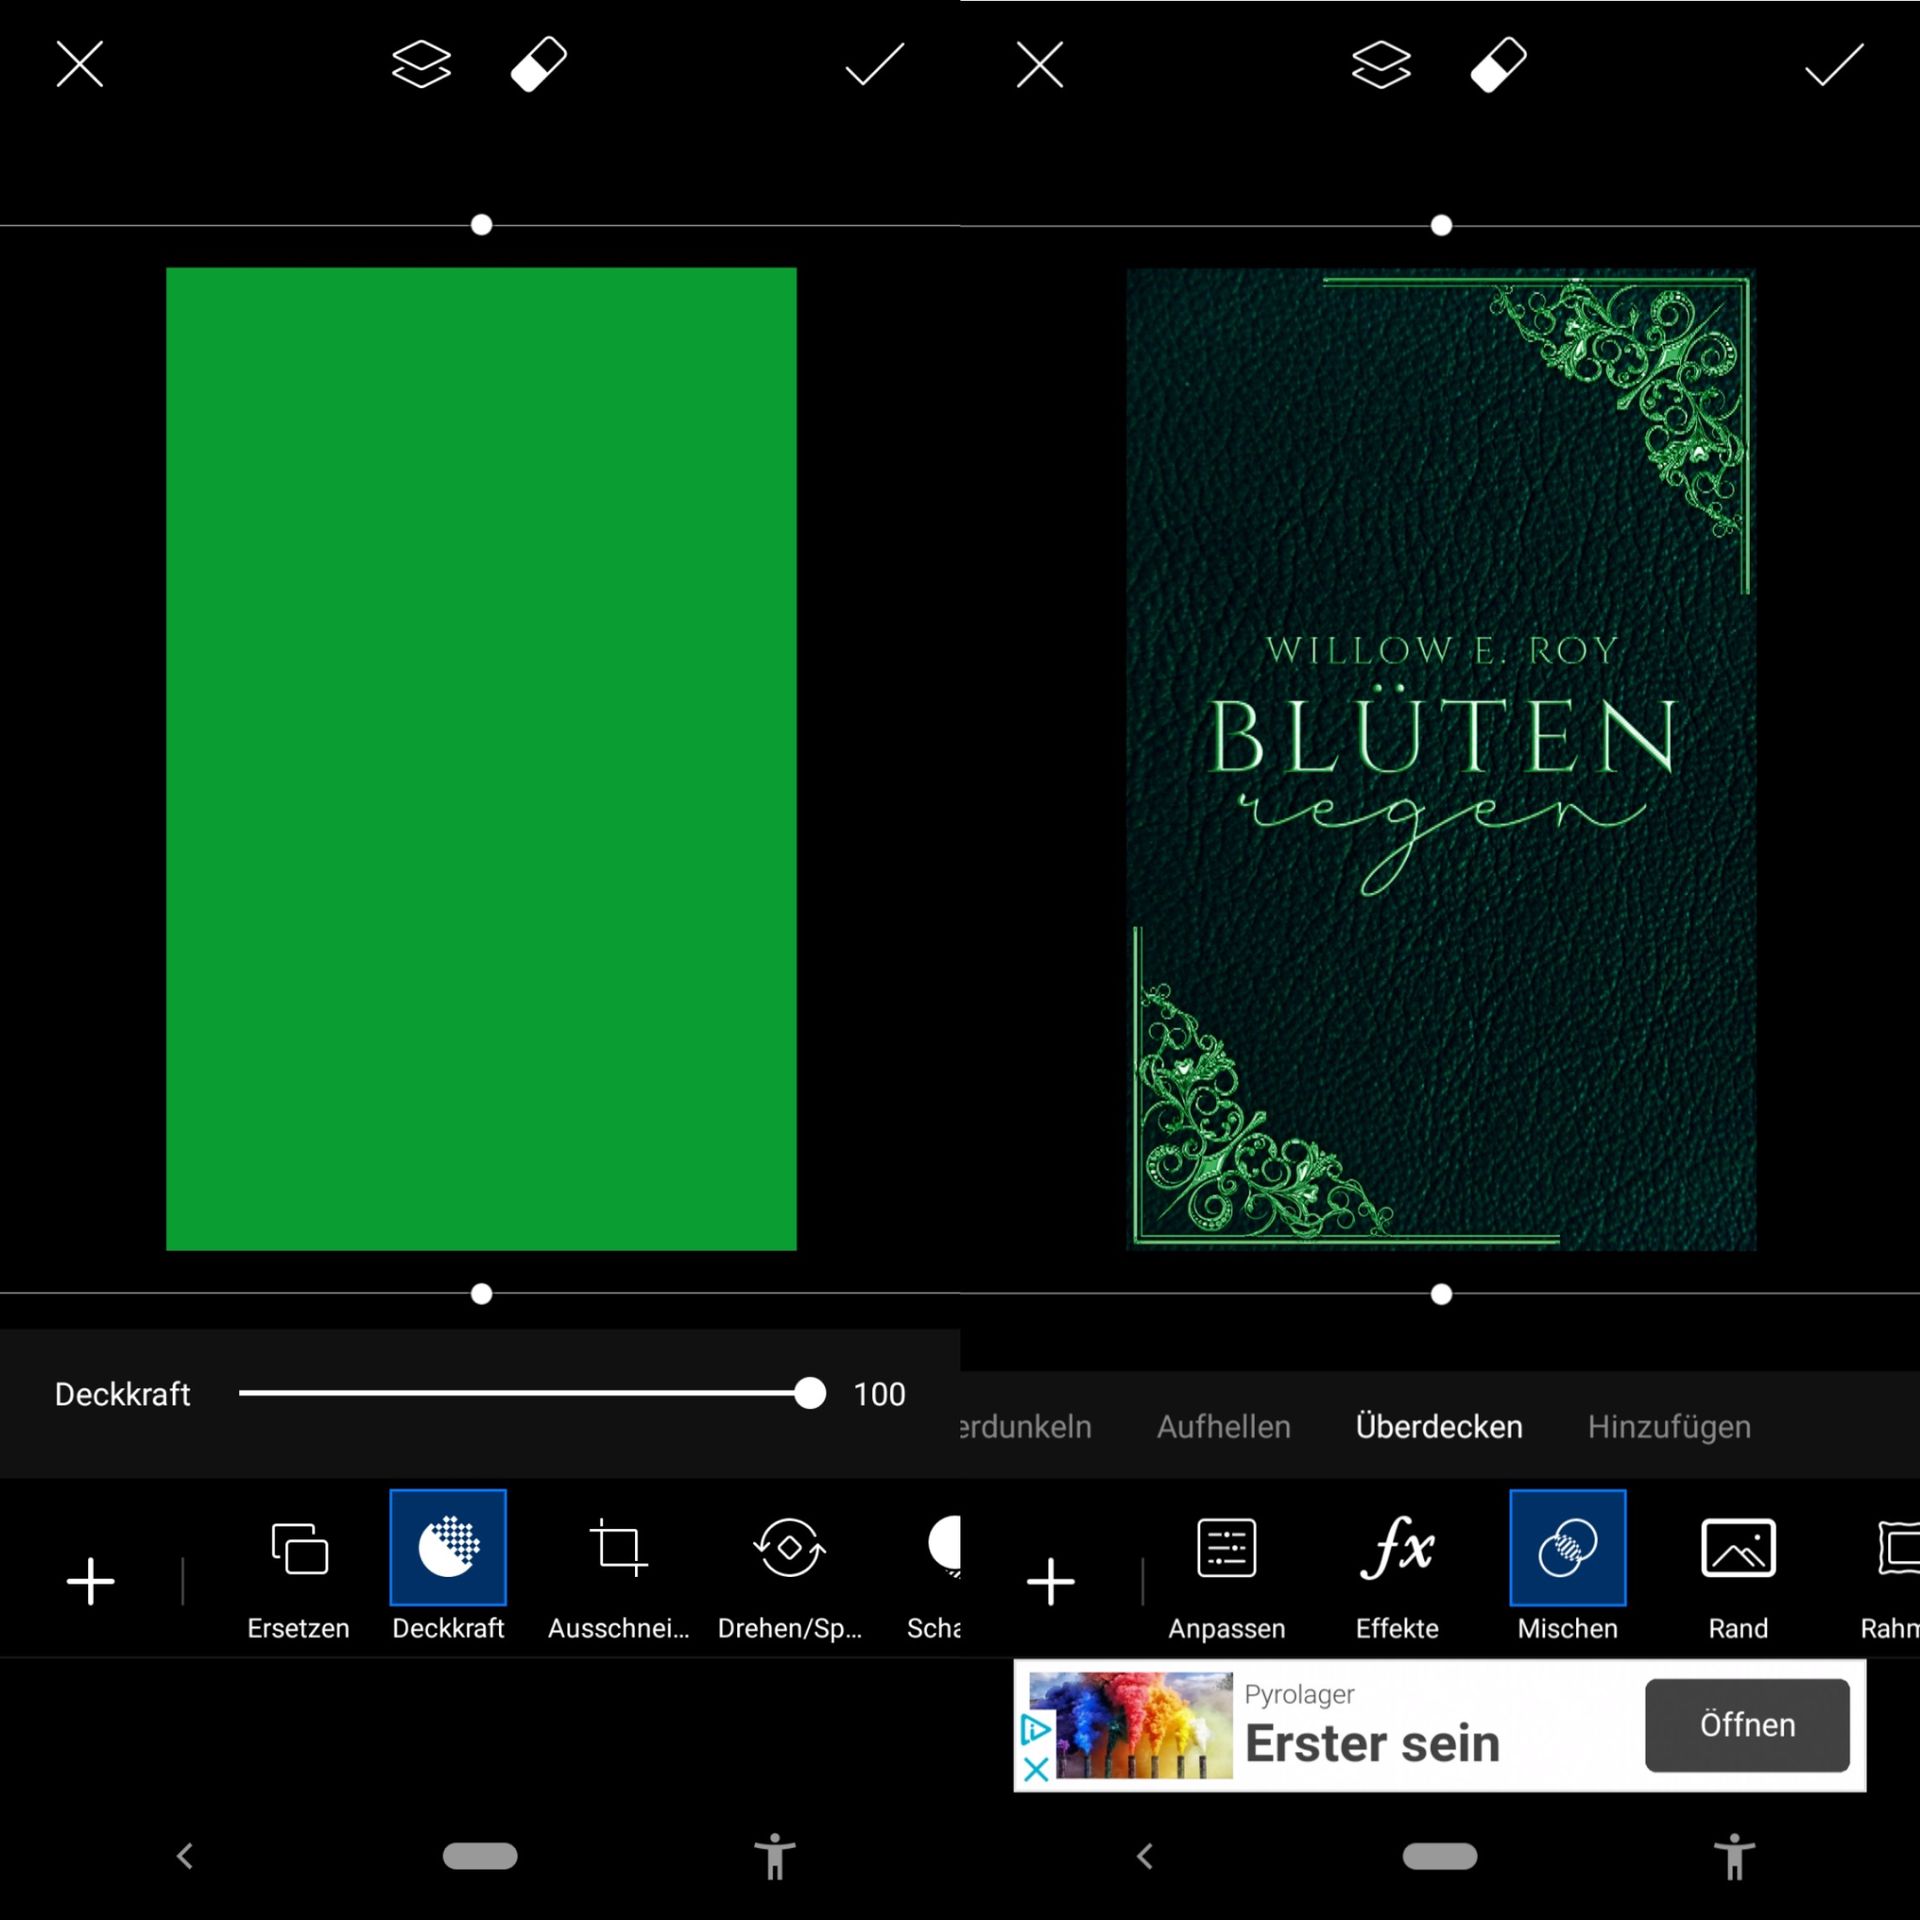This screenshot has height=1920, width=1920.
Task: Tap the green image layer
Action: pyautogui.click(x=481, y=758)
